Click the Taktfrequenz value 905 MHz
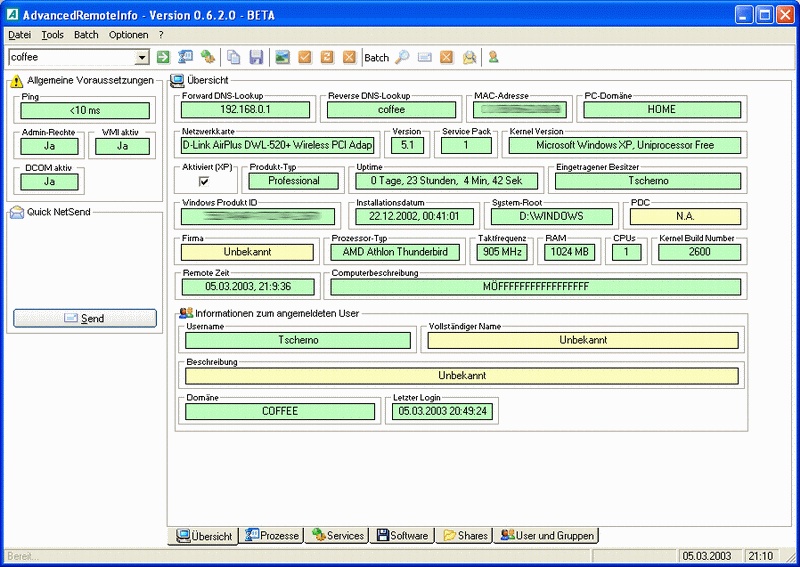 [x=502, y=252]
